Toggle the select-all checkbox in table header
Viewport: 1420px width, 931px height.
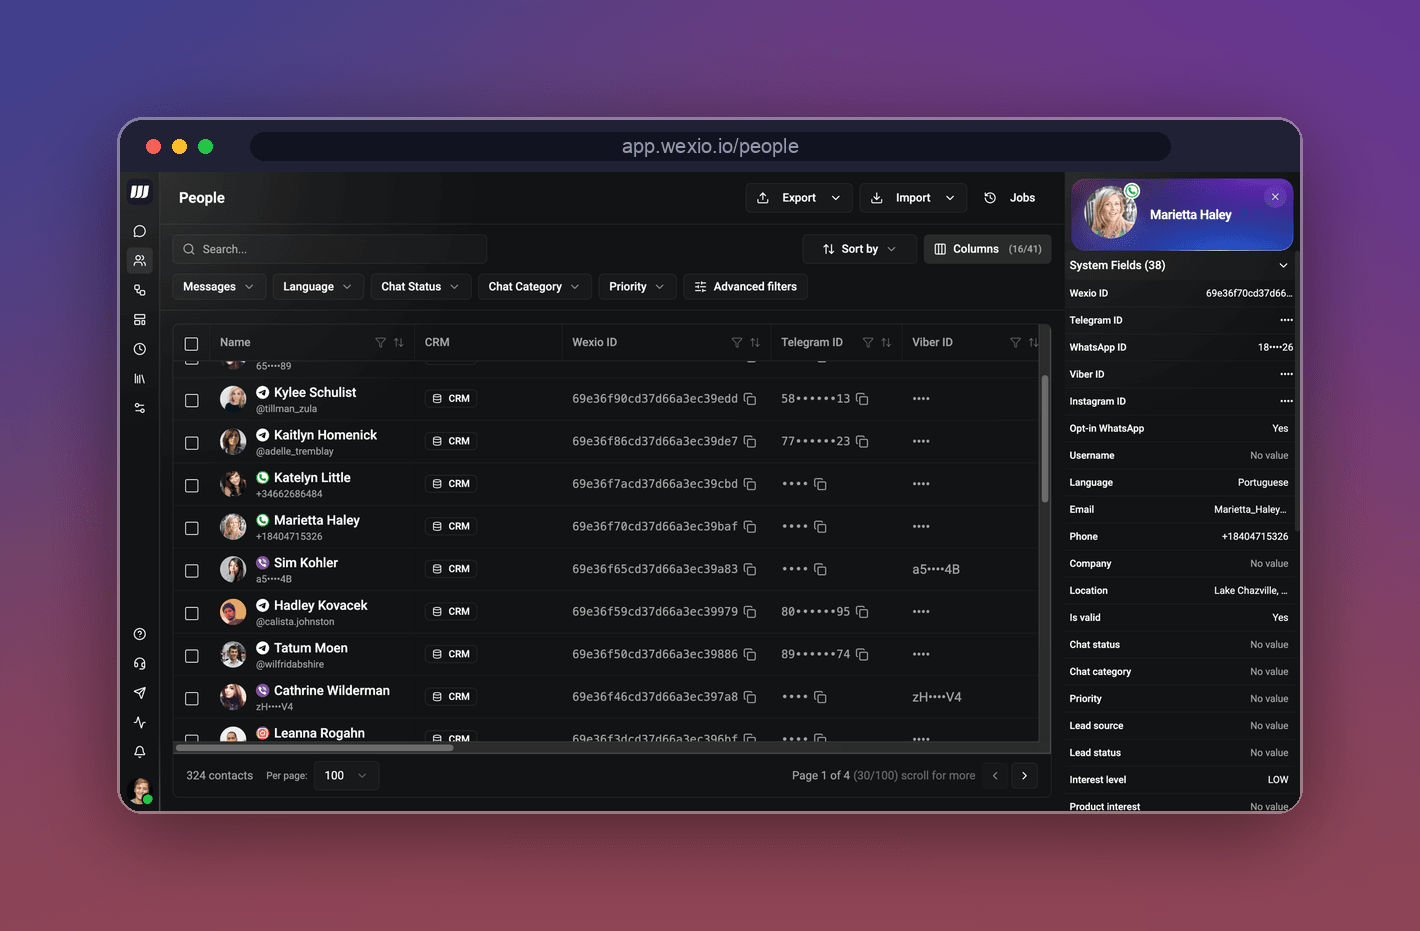pyautogui.click(x=192, y=344)
